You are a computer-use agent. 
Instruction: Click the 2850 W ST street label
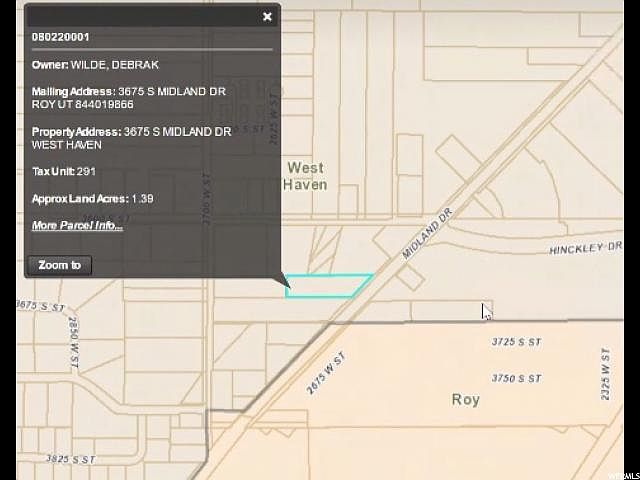tap(74, 343)
